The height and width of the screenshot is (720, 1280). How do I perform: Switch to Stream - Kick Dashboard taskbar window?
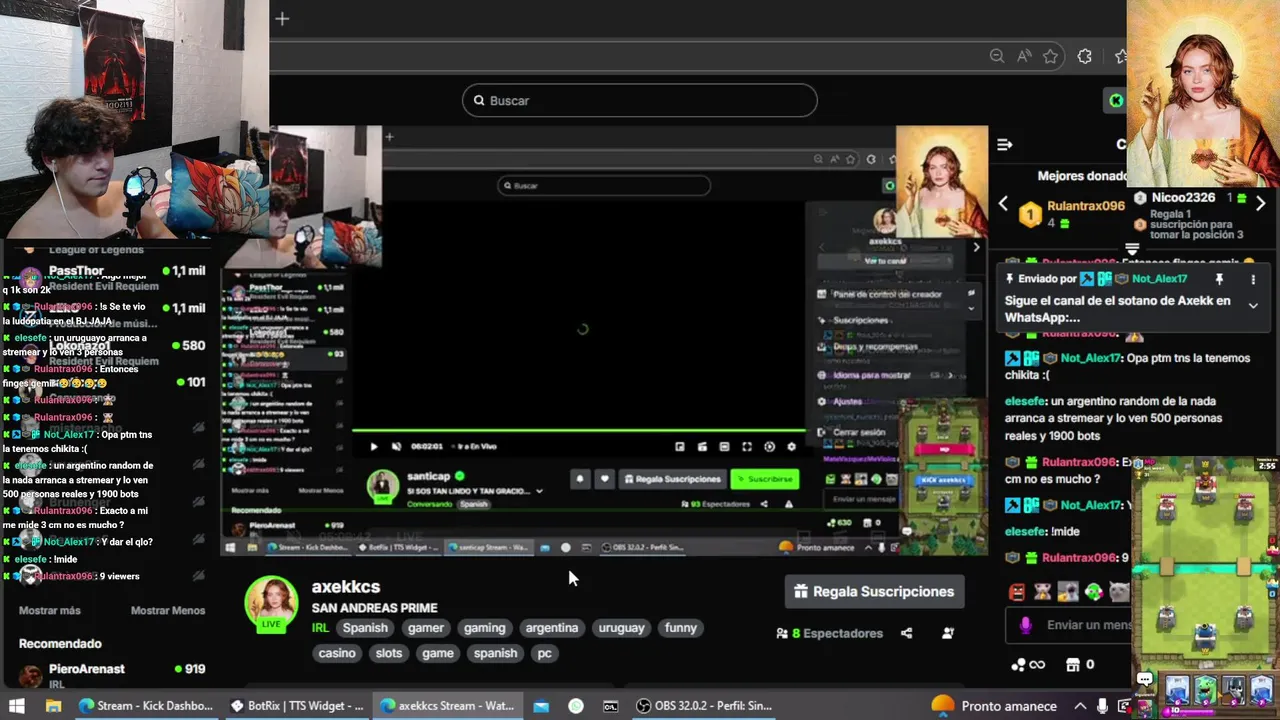[x=146, y=705]
